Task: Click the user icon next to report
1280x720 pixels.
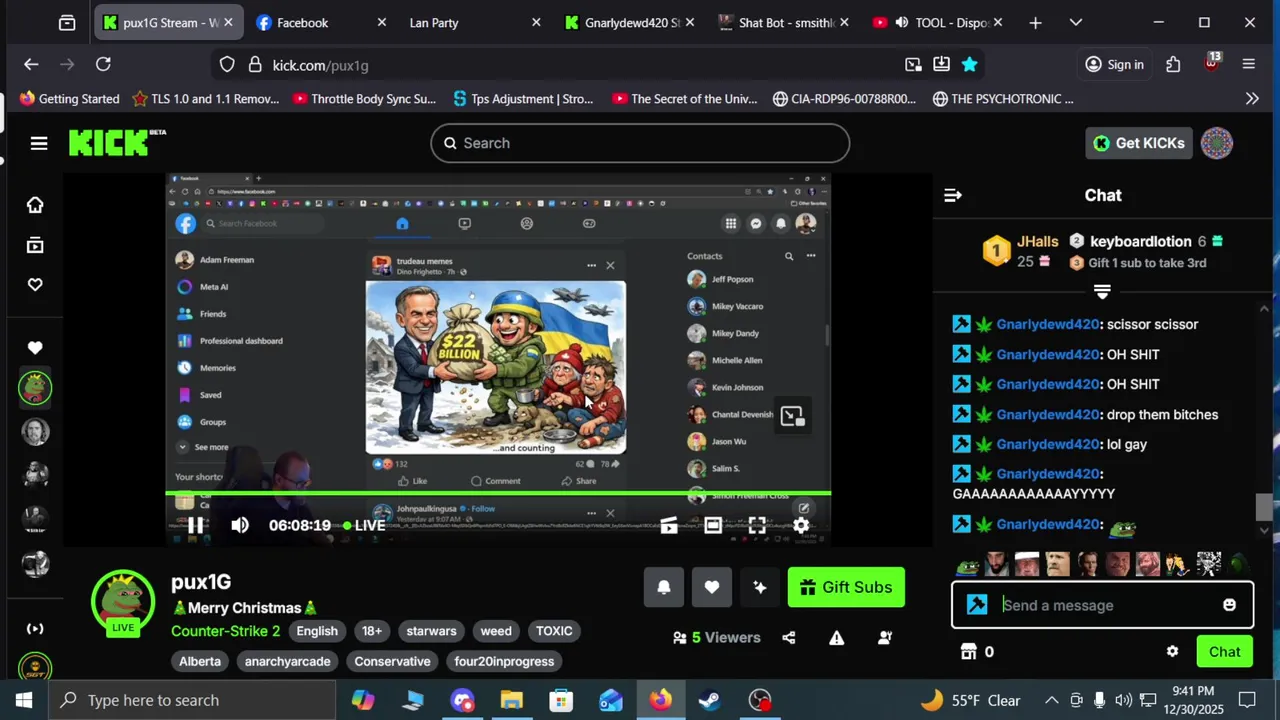Action: point(885,638)
